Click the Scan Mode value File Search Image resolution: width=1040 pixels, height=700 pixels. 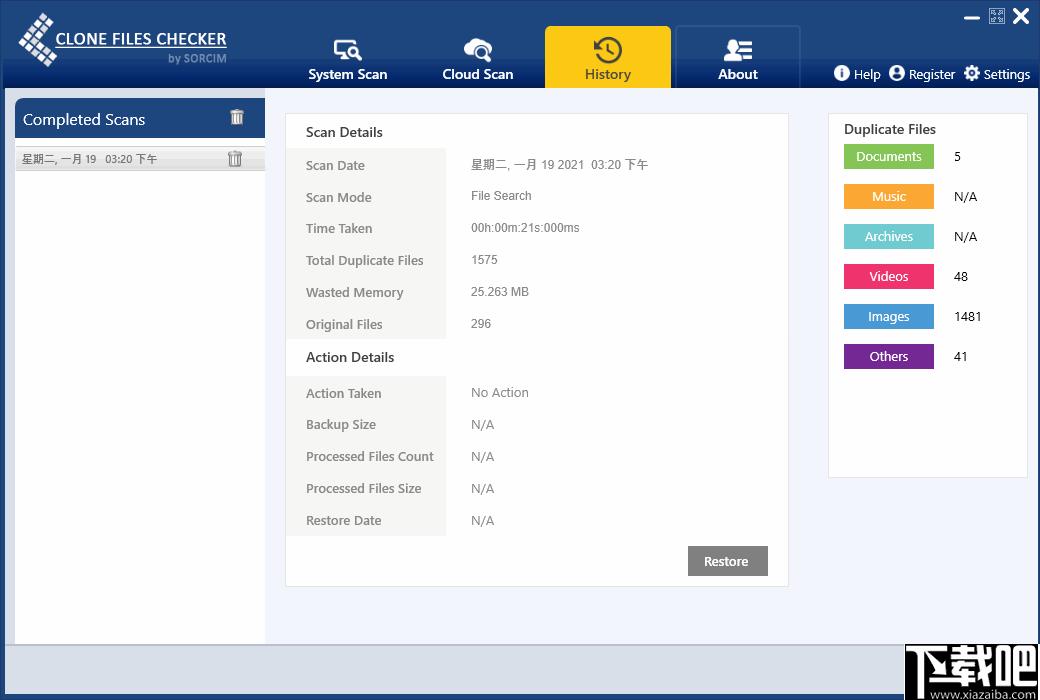[x=501, y=196]
